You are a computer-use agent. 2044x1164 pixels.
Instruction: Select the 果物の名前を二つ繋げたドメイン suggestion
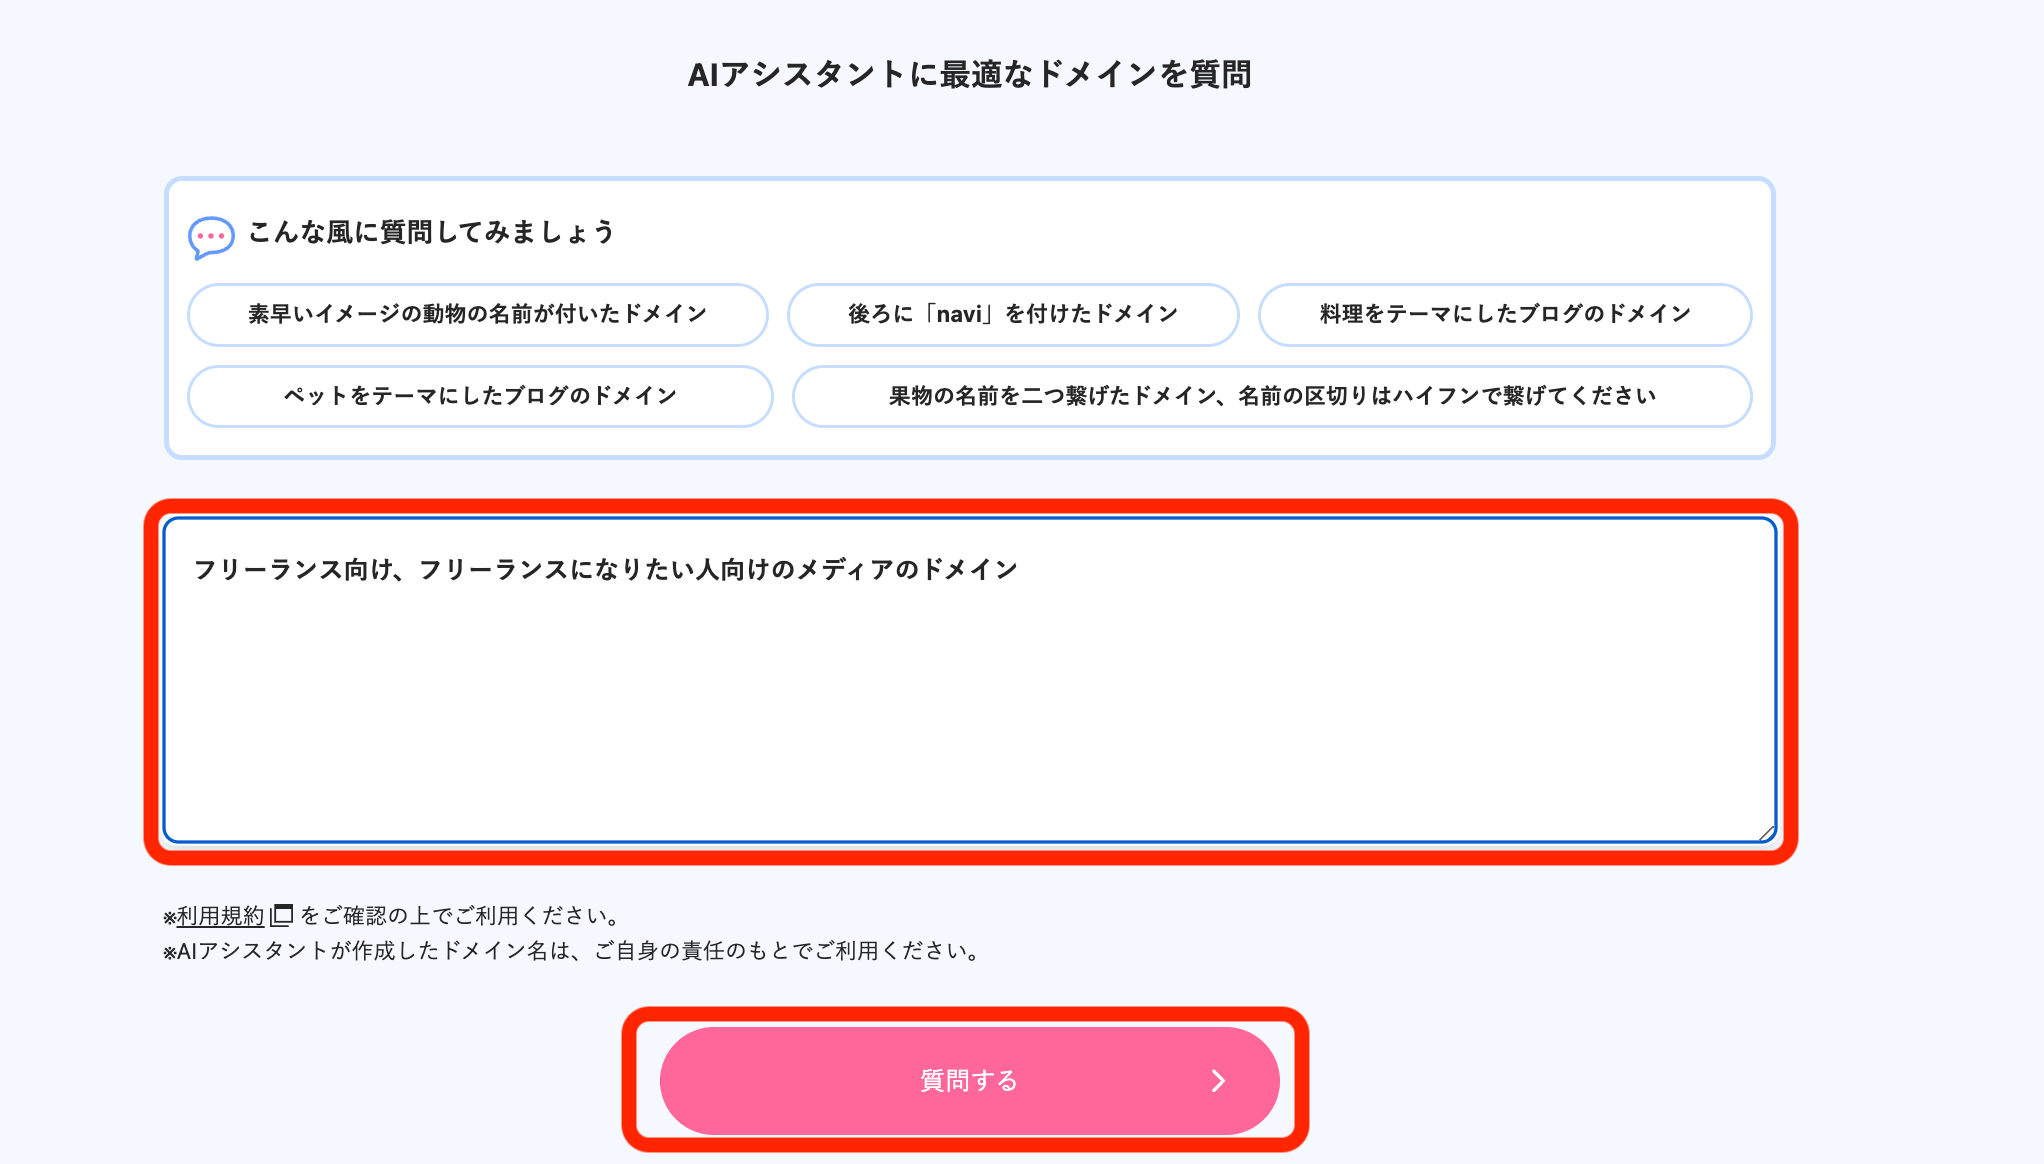tap(1271, 396)
